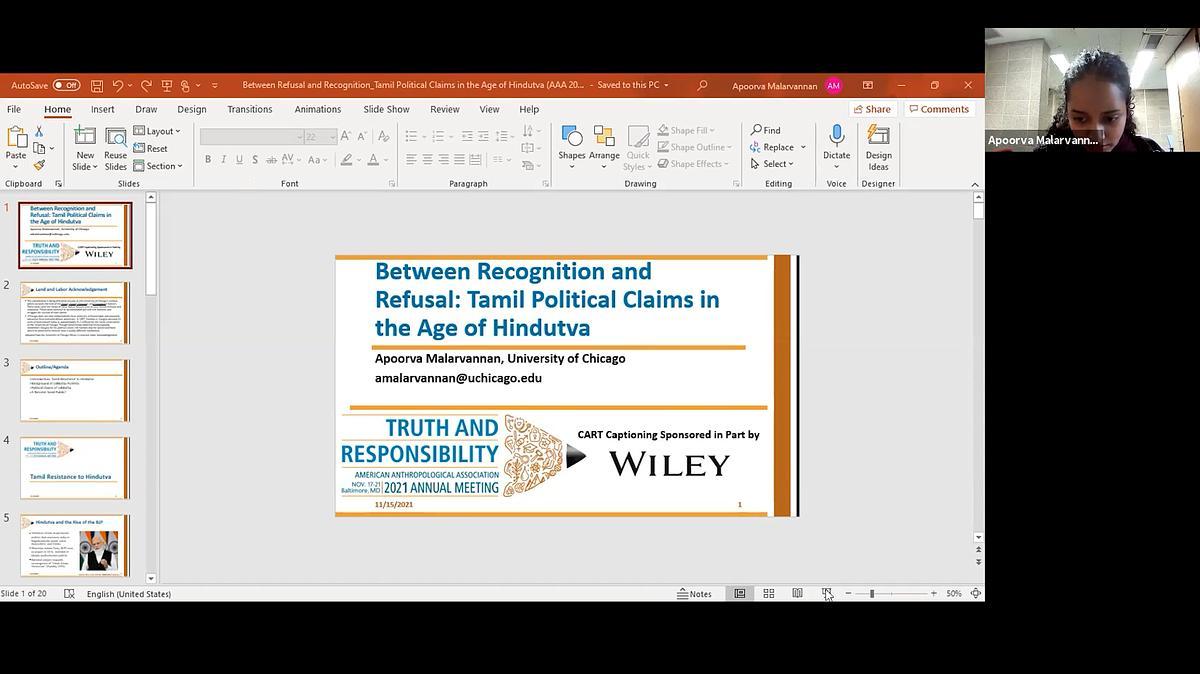Toggle Bold formatting
This screenshot has height=674, width=1200.
(x=208, y=160)
